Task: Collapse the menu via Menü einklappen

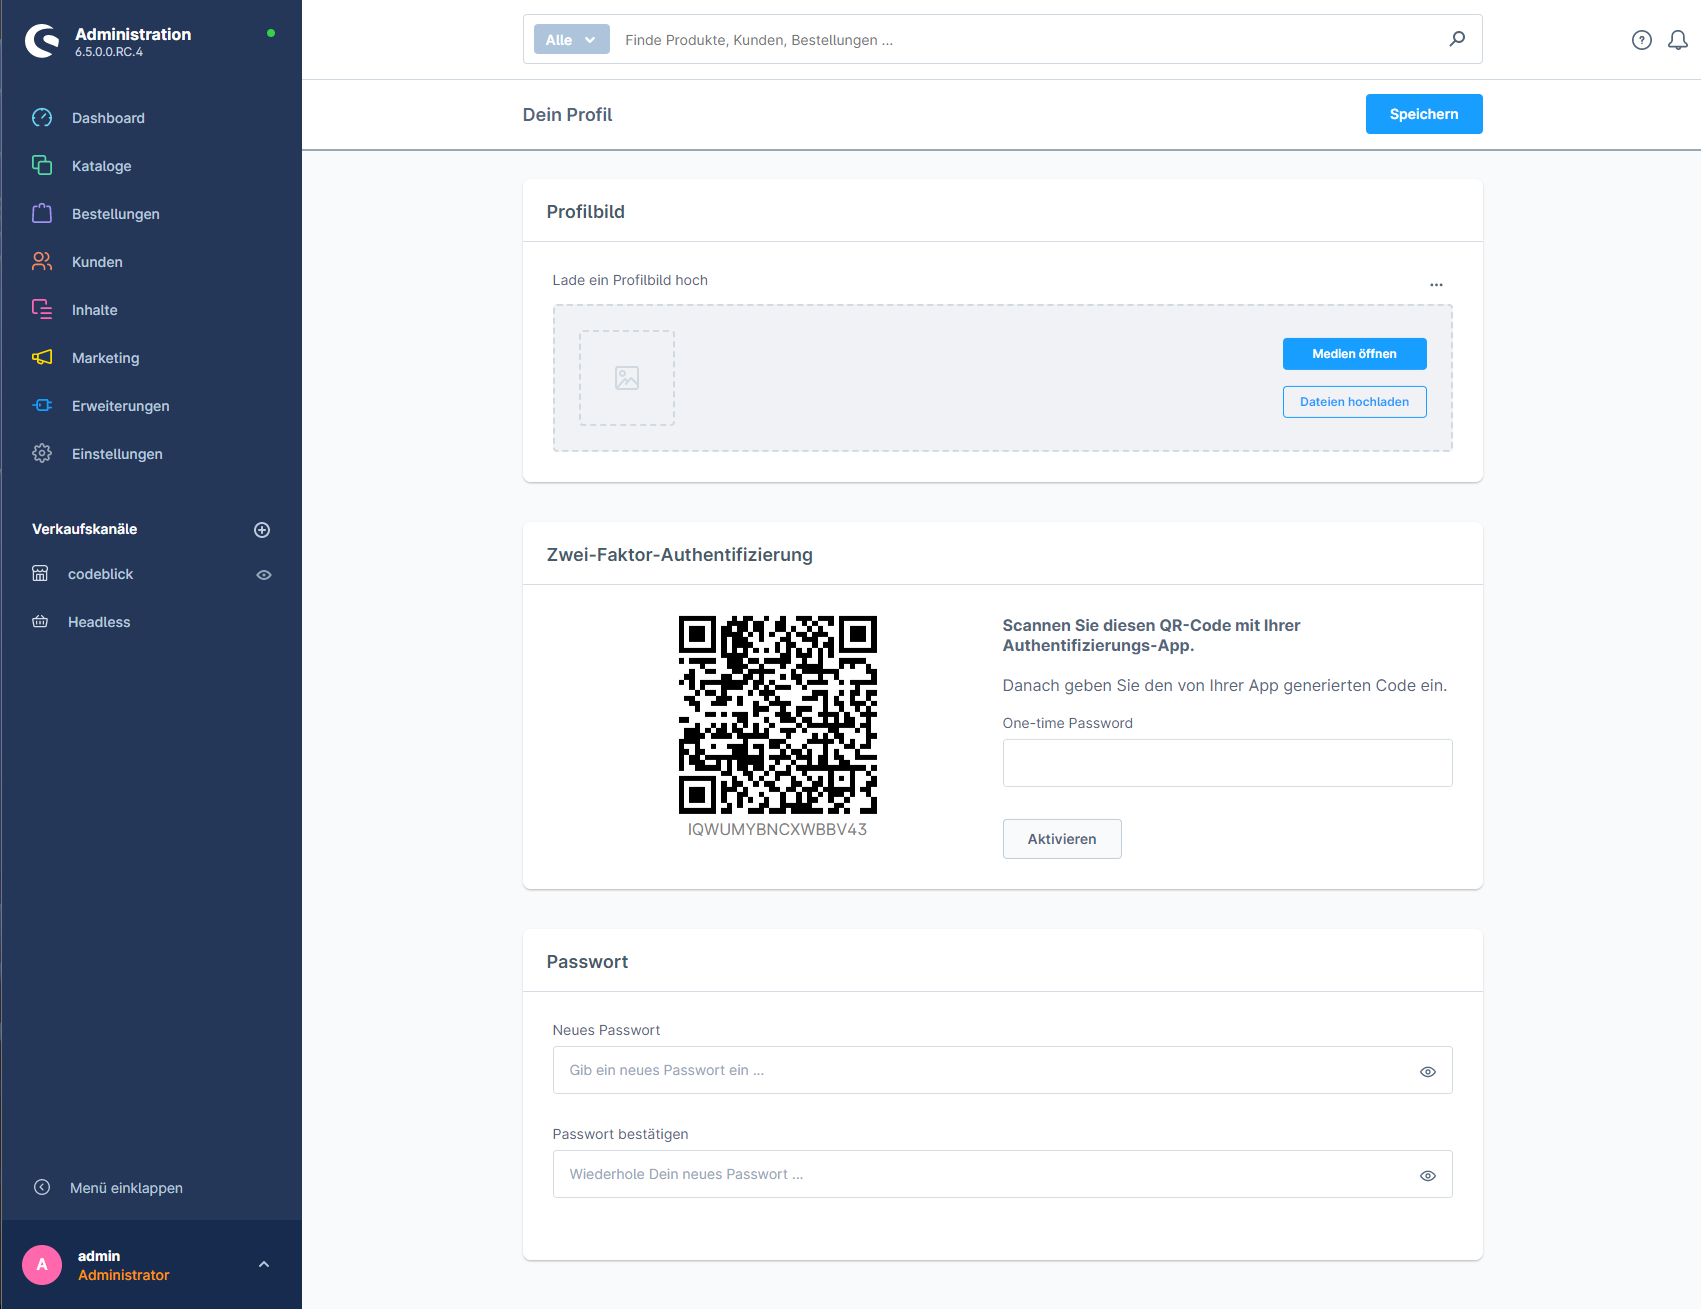Action: [127, 1188]
